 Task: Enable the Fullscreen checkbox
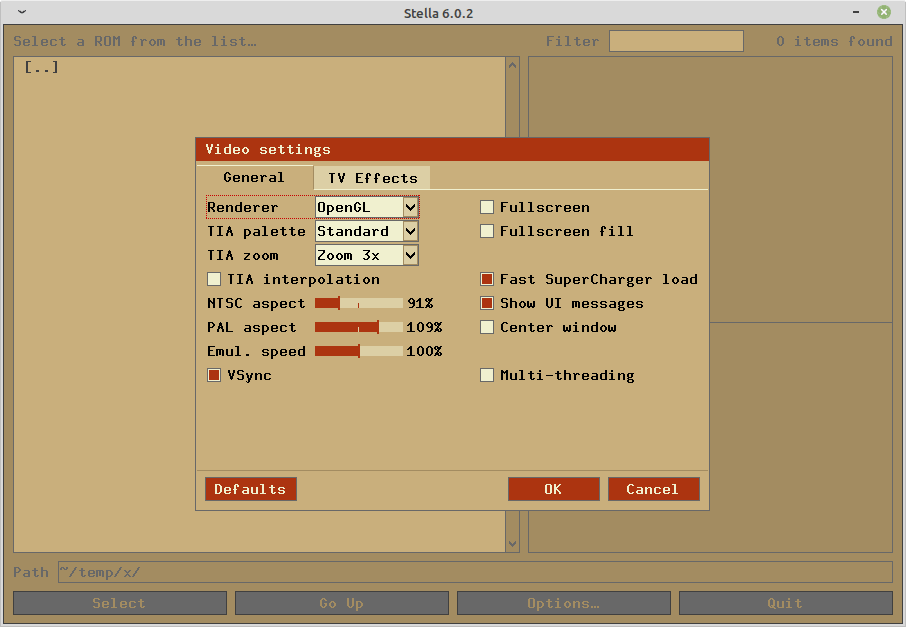tap(487, 207)
